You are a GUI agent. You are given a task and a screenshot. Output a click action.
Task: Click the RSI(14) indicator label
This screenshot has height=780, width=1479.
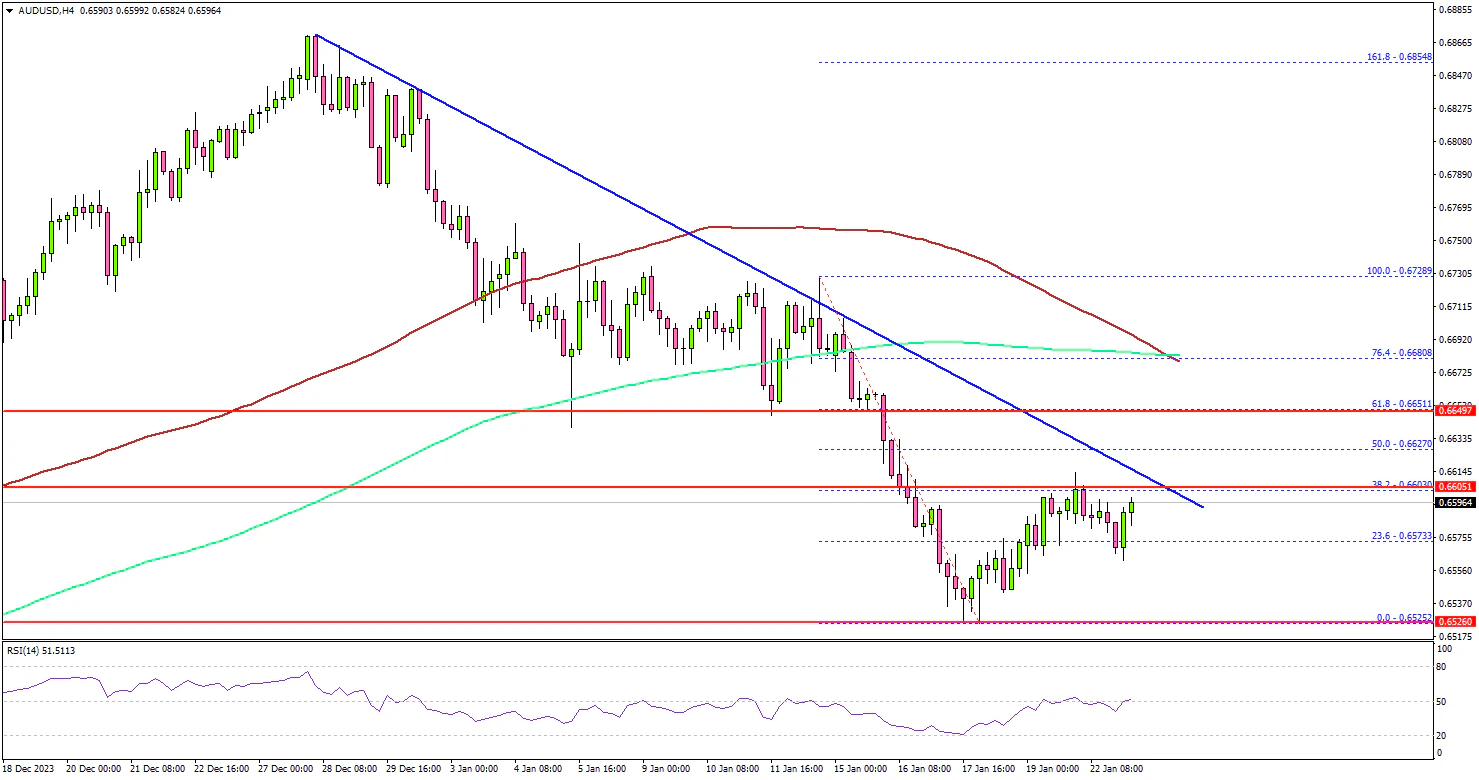[39, 651]
